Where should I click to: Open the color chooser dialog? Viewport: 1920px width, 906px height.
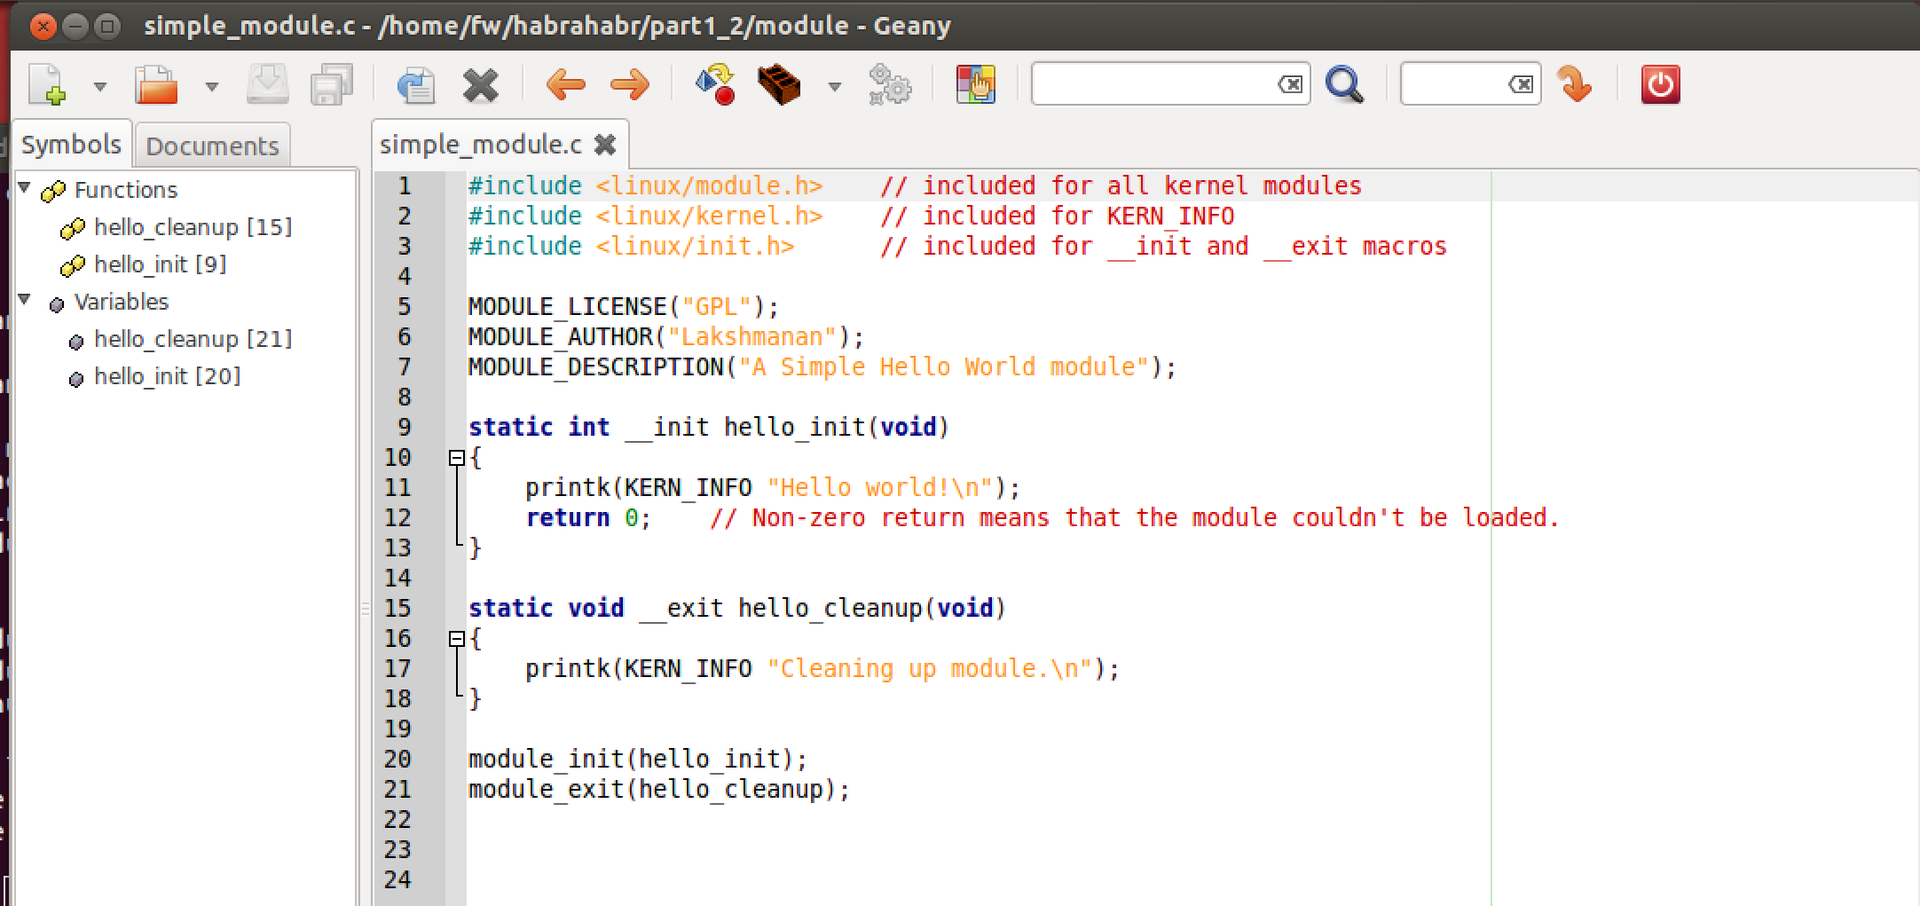point(975,85)
